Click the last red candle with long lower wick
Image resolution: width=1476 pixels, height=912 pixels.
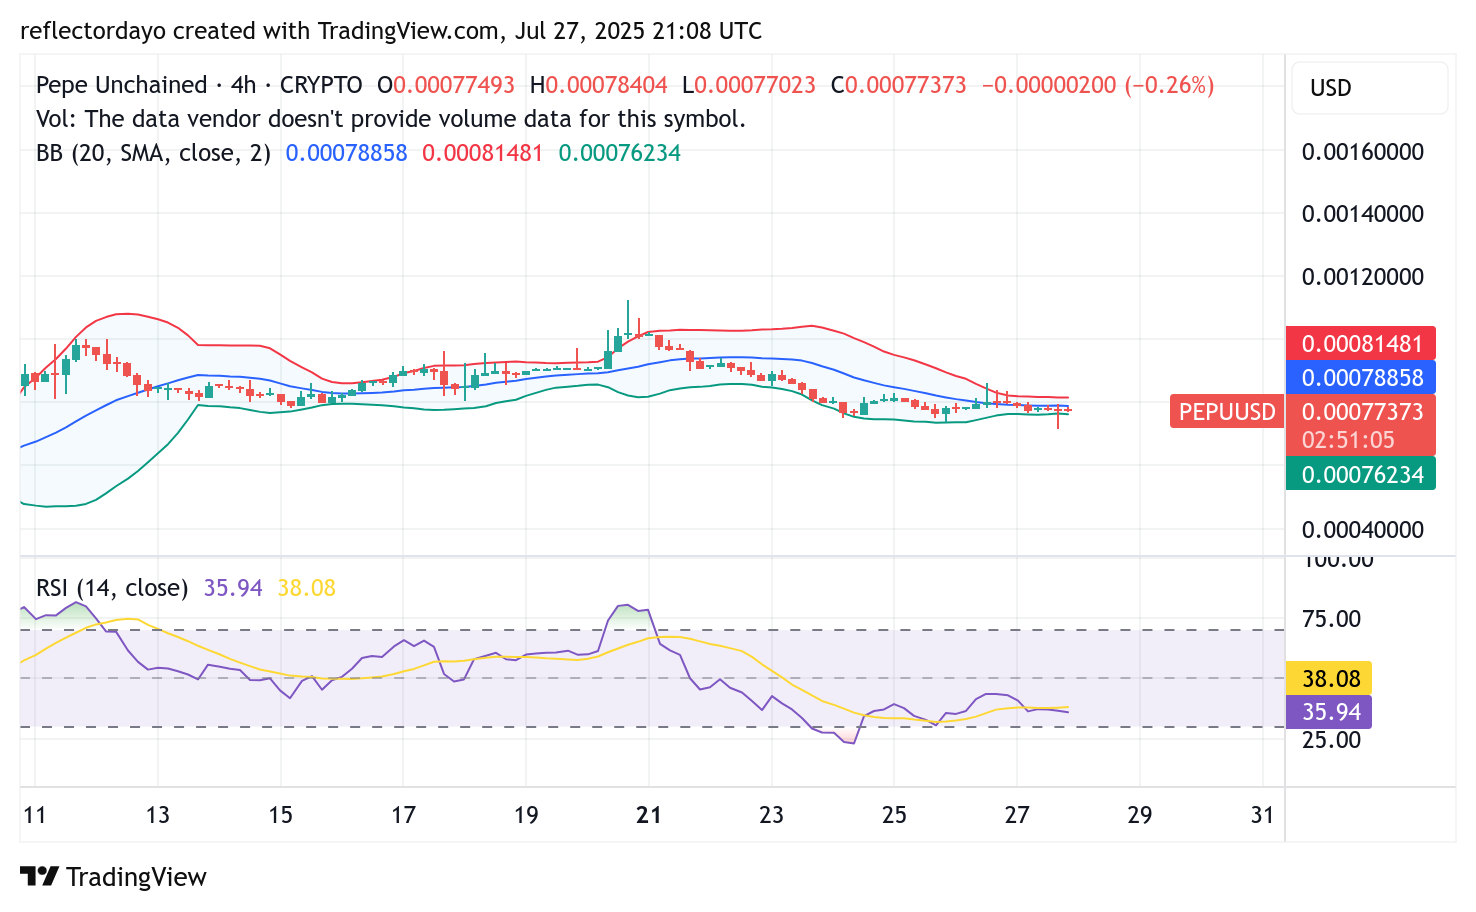click(1058, 415)
